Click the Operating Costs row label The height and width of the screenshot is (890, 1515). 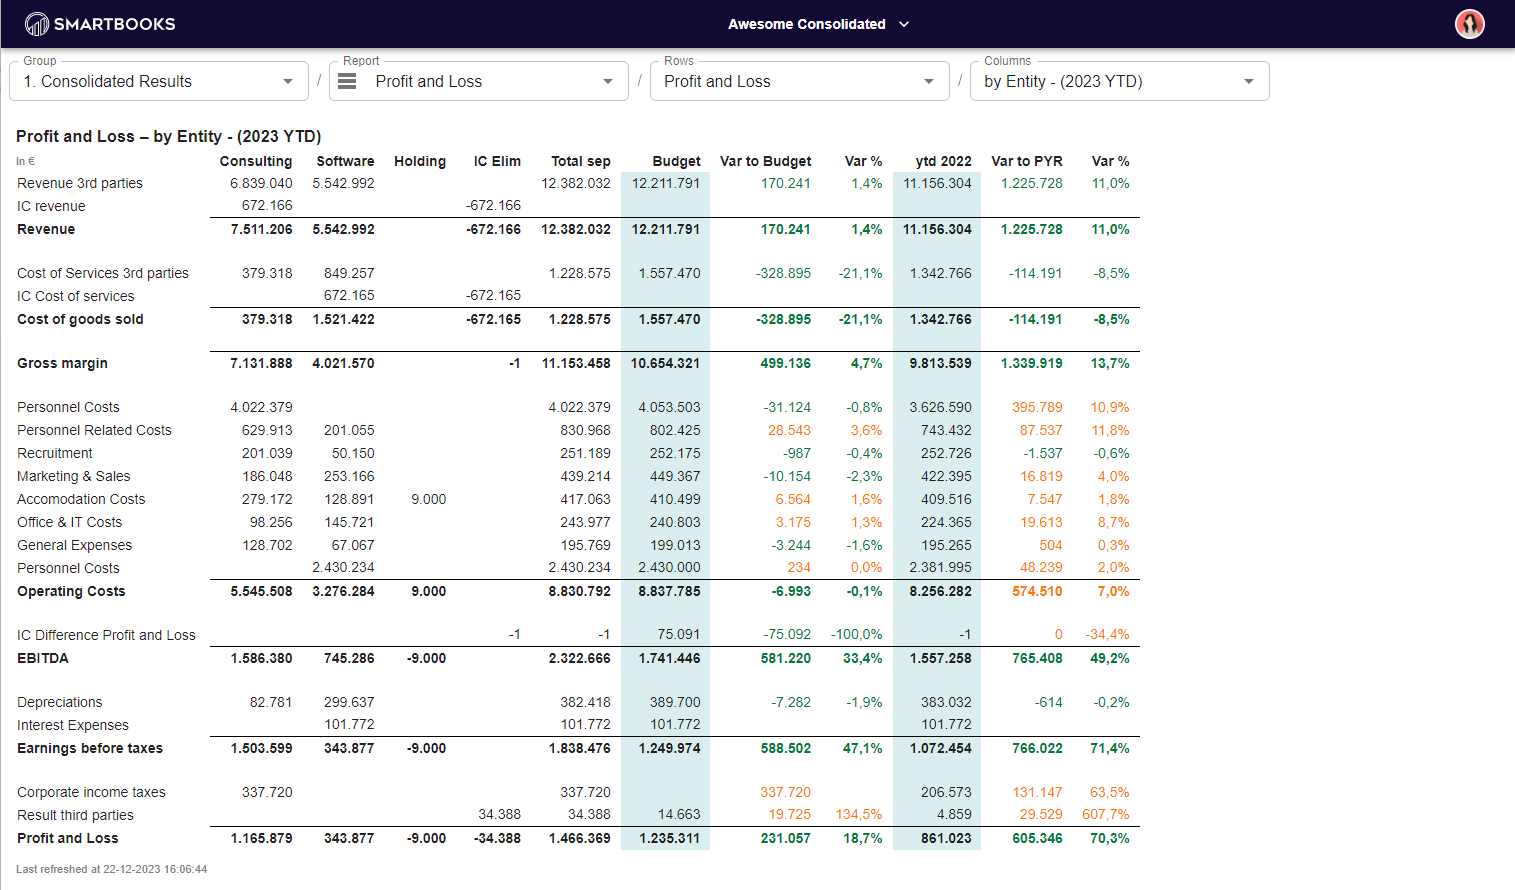(71, 591)
